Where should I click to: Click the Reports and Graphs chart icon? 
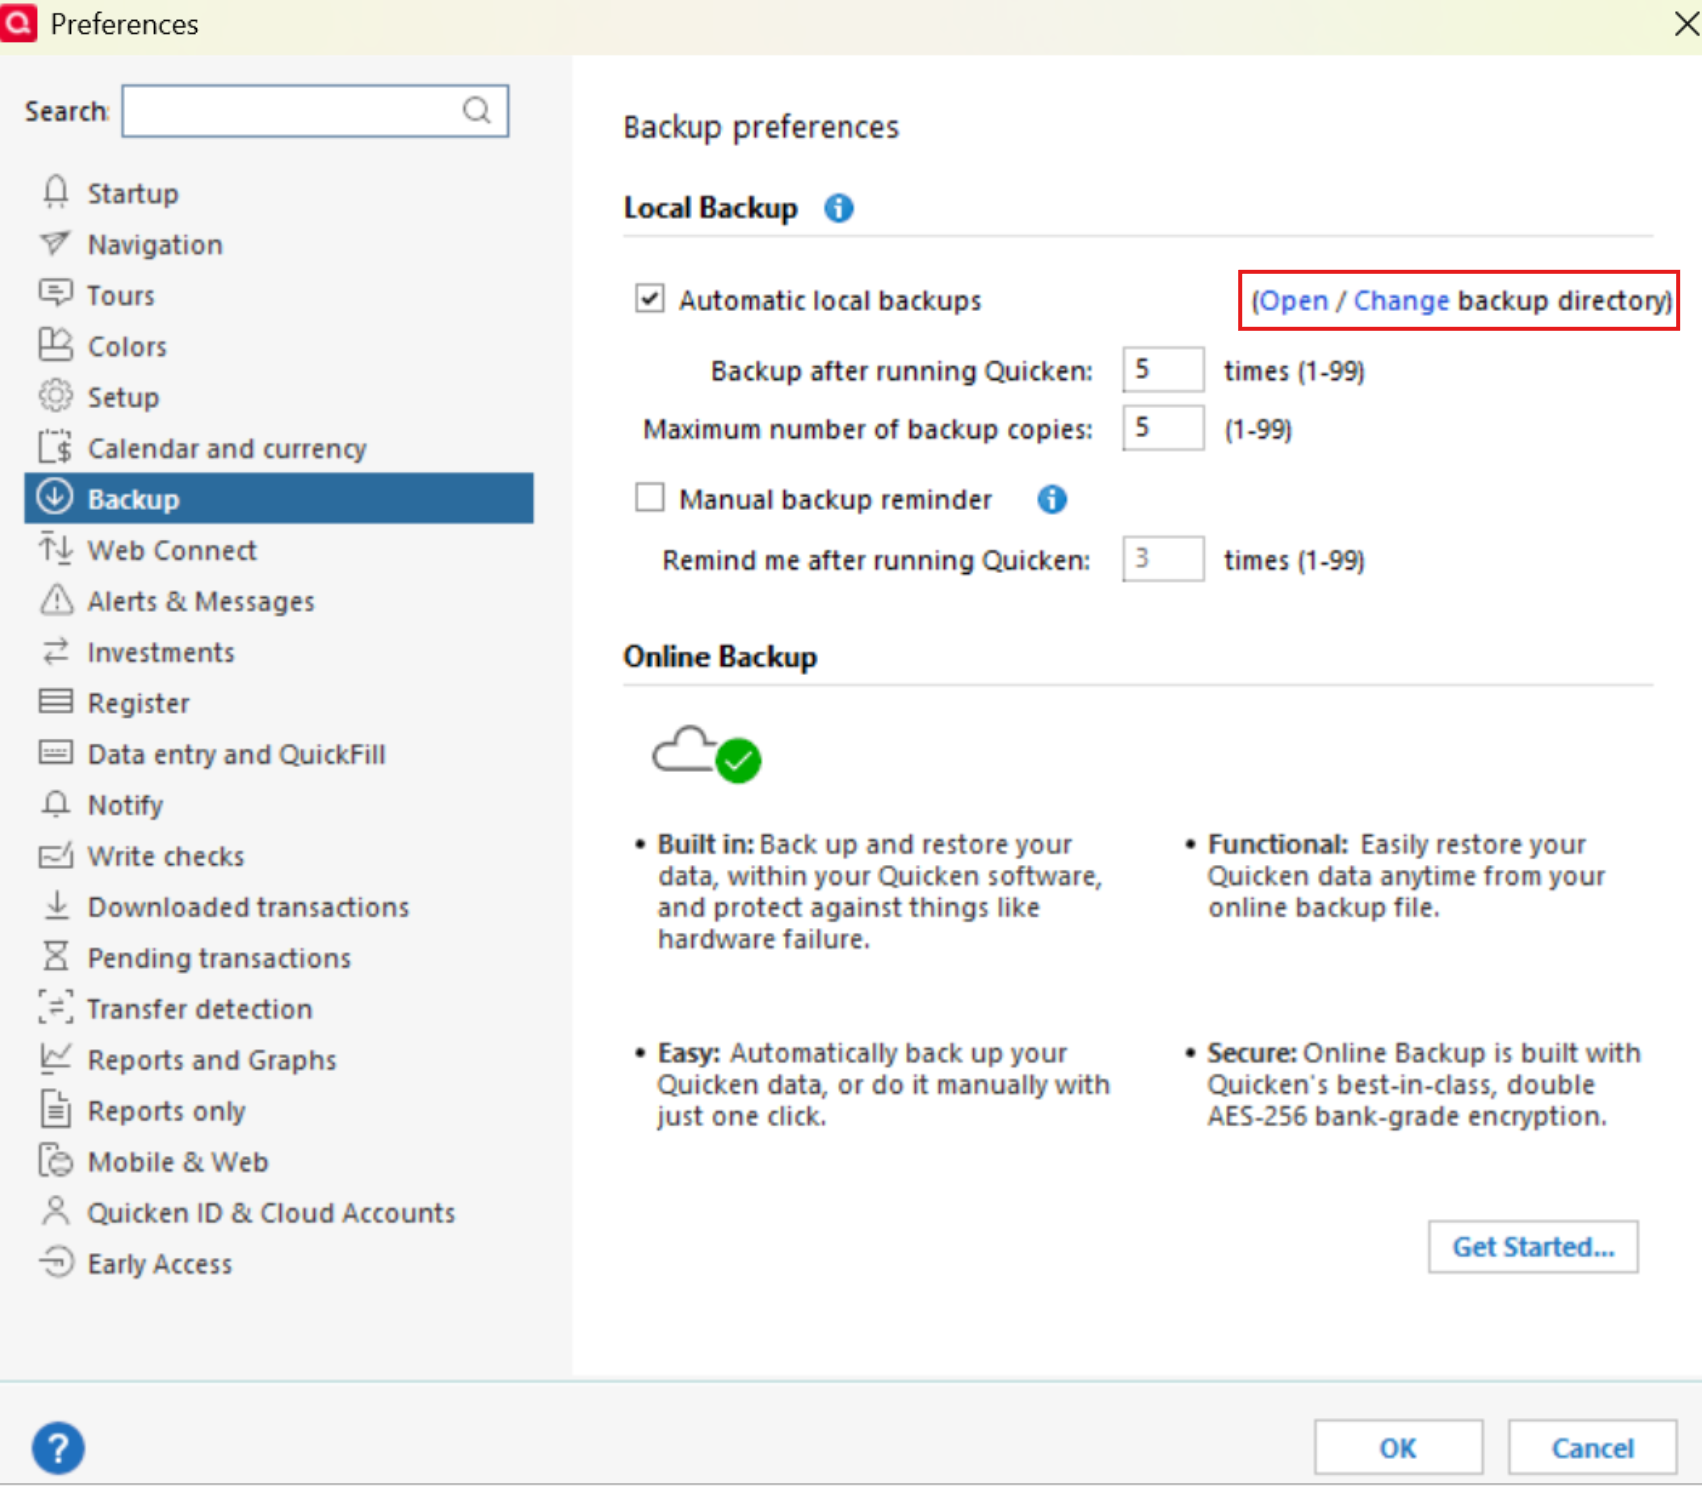coord(55,1057)
